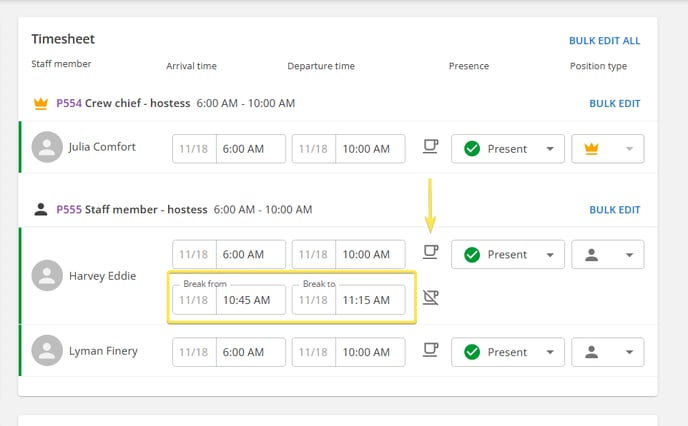Click Julia Comfort's avatar
The height and width of the screenshot is (426, 688).
47,147
